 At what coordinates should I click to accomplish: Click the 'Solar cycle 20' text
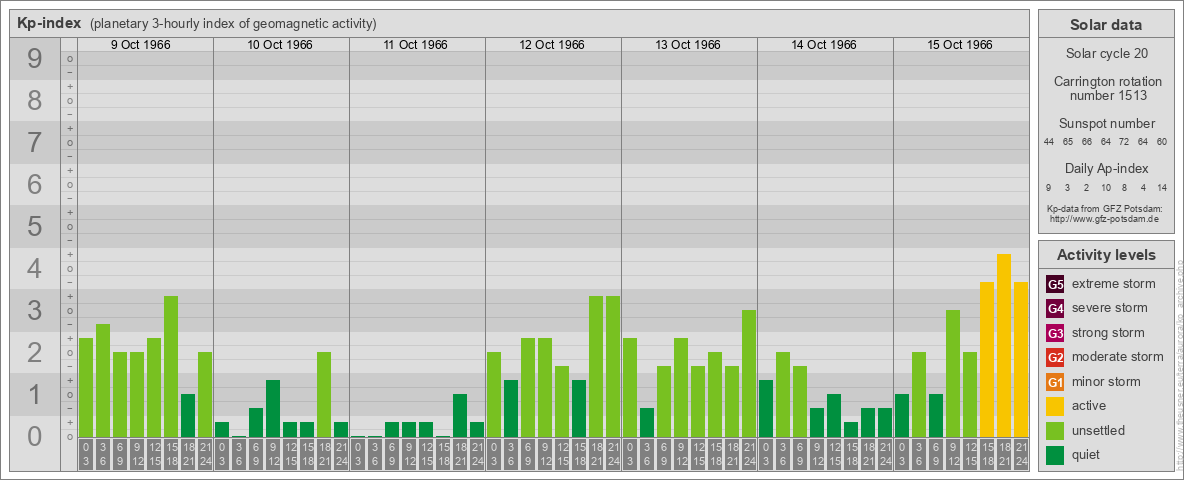pos(1106,54)
